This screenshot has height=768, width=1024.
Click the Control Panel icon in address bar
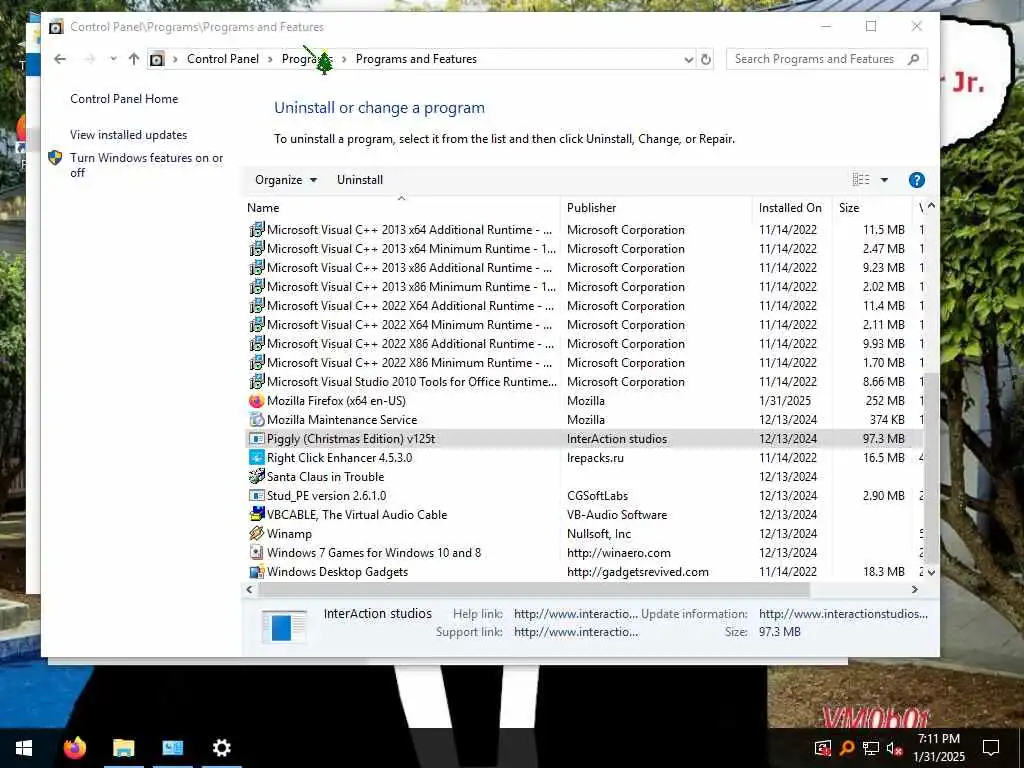[x=157, y=59]
